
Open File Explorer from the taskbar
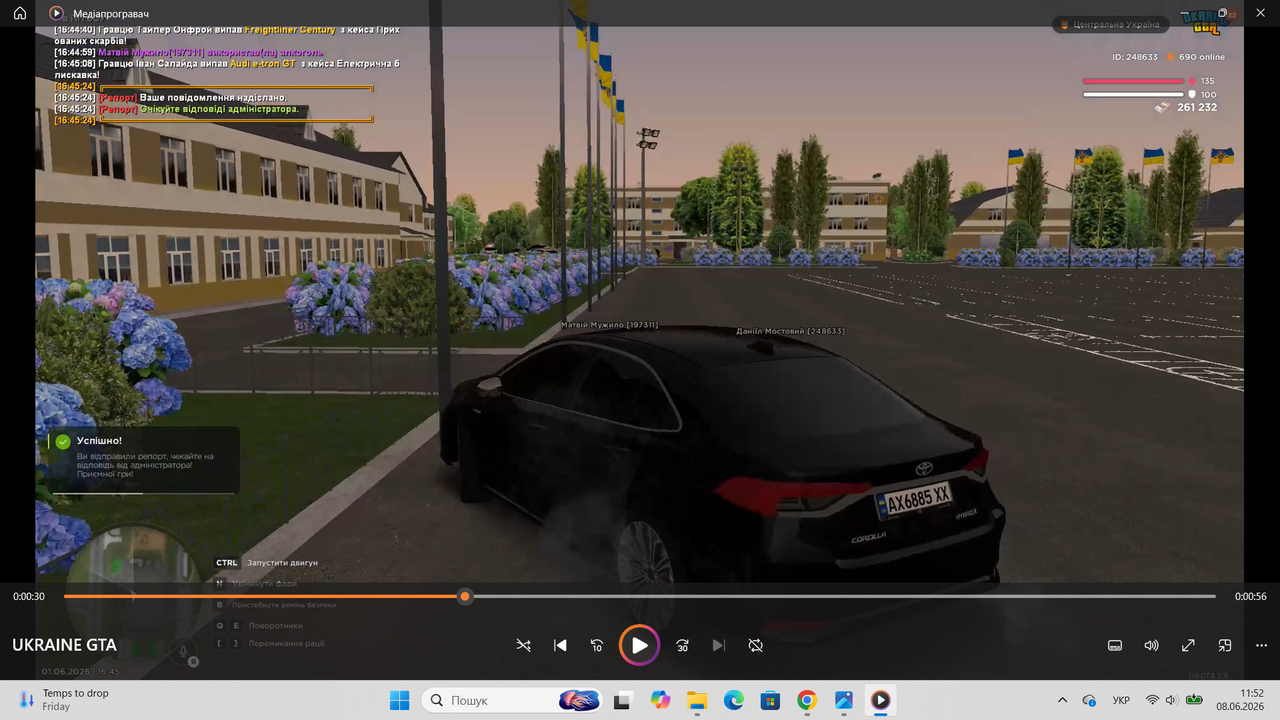click(697, 700)
